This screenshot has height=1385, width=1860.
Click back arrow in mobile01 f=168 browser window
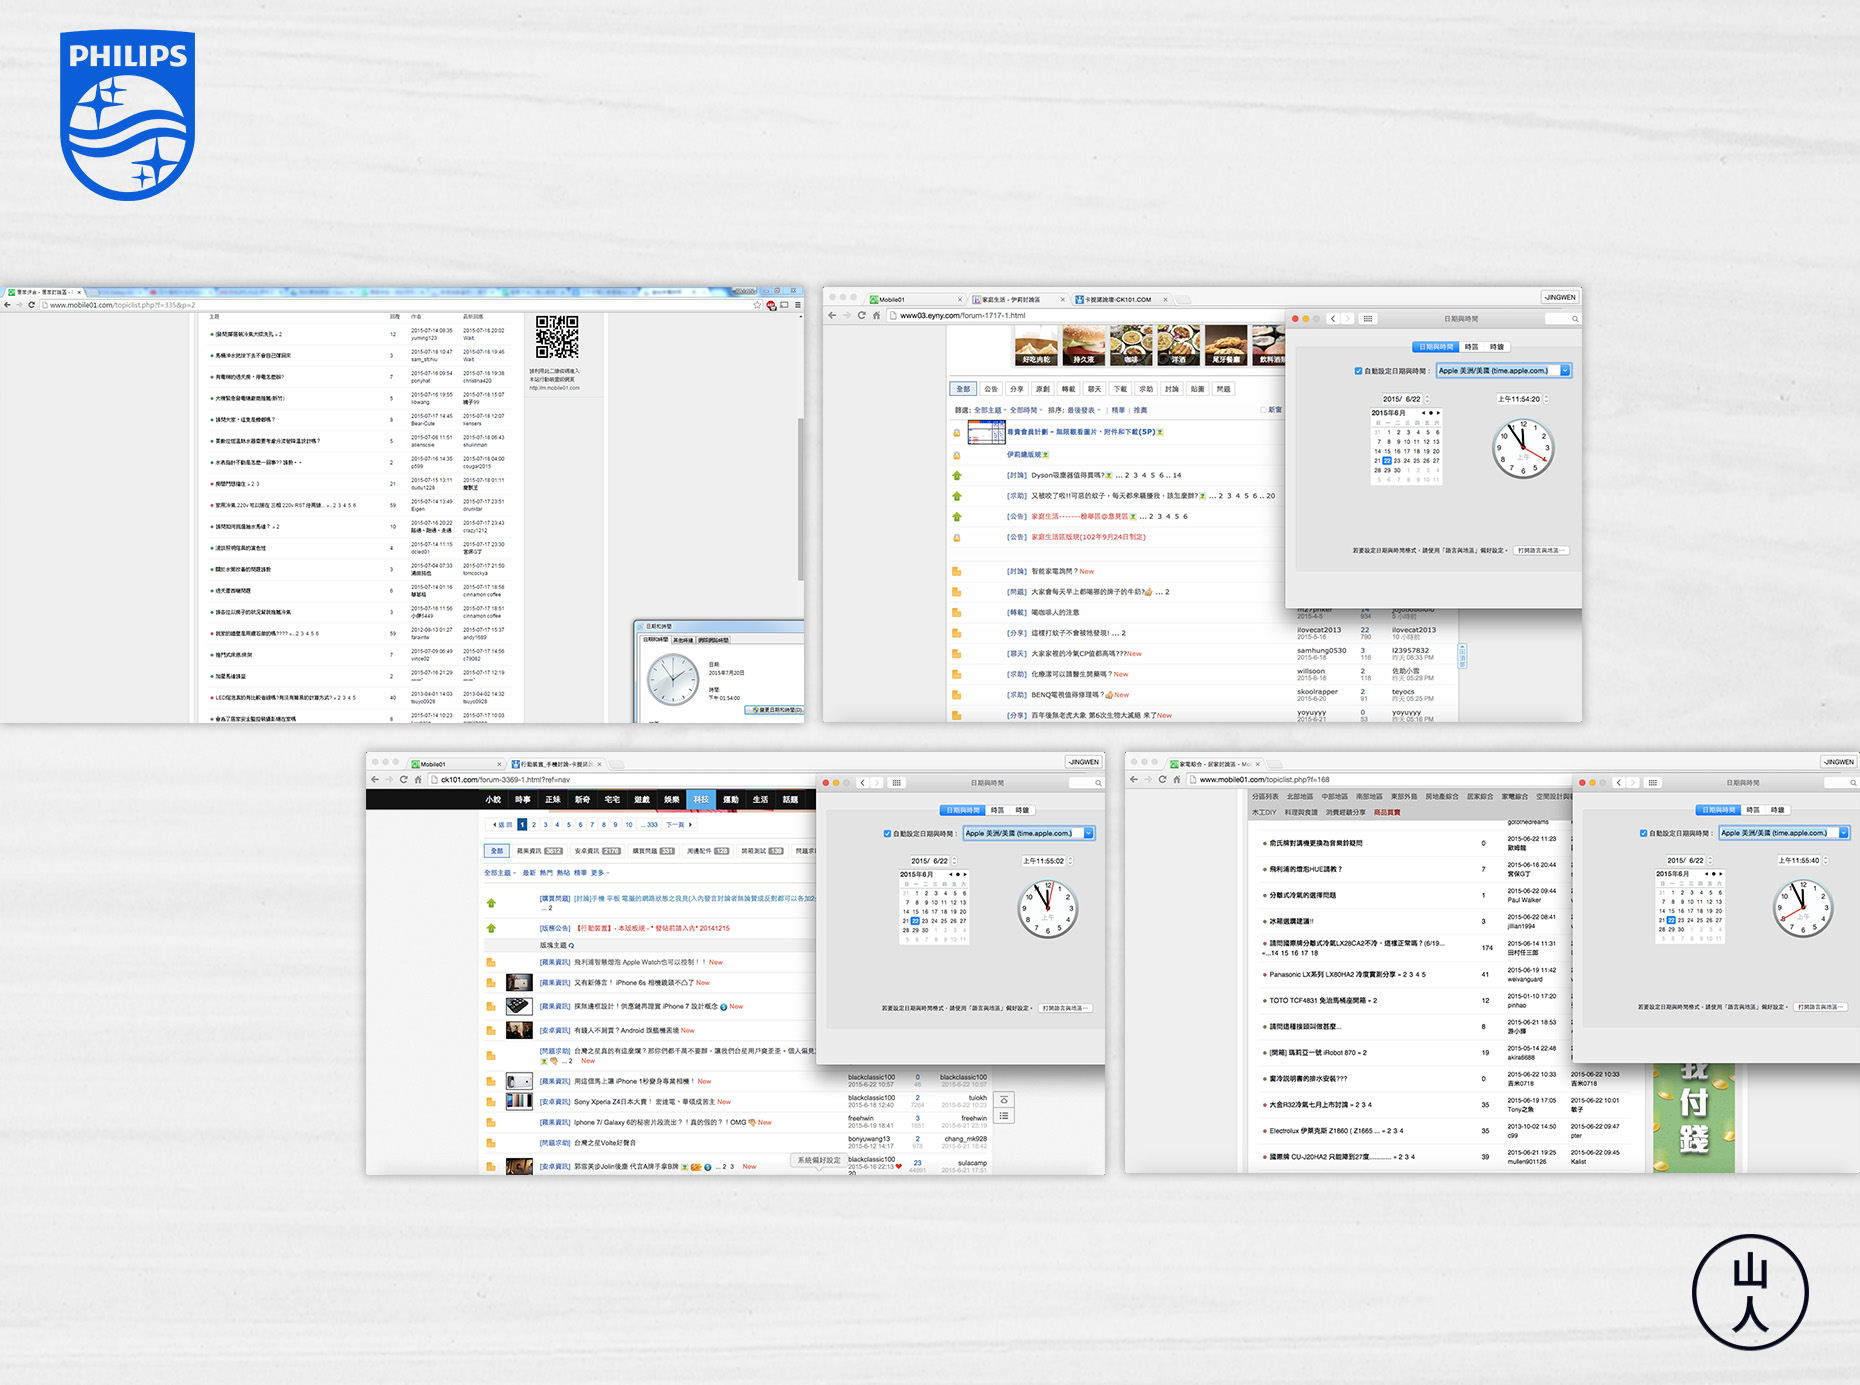click(1133, 779)
